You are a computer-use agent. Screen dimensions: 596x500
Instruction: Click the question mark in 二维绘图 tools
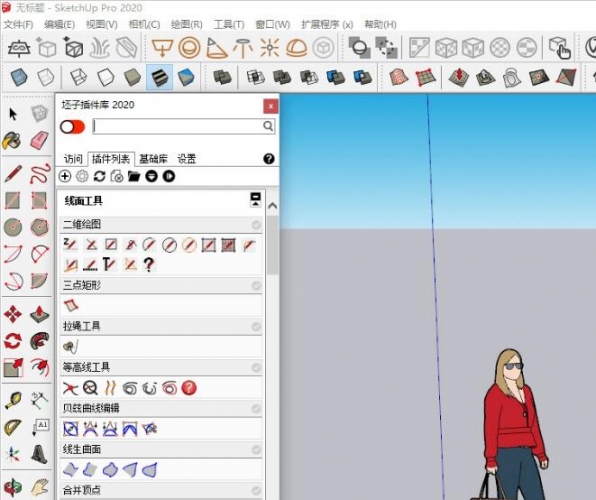point(149,264)
